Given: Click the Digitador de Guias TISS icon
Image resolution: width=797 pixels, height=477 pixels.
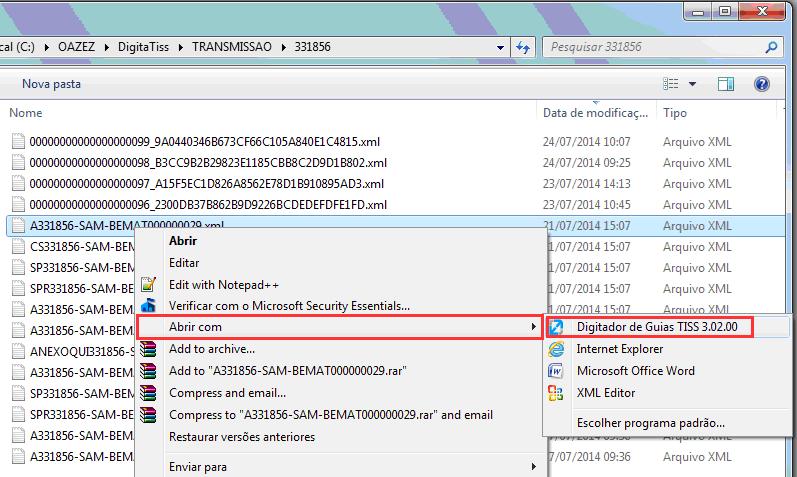Looking at the screenshot, I should (x=556, y=327).
